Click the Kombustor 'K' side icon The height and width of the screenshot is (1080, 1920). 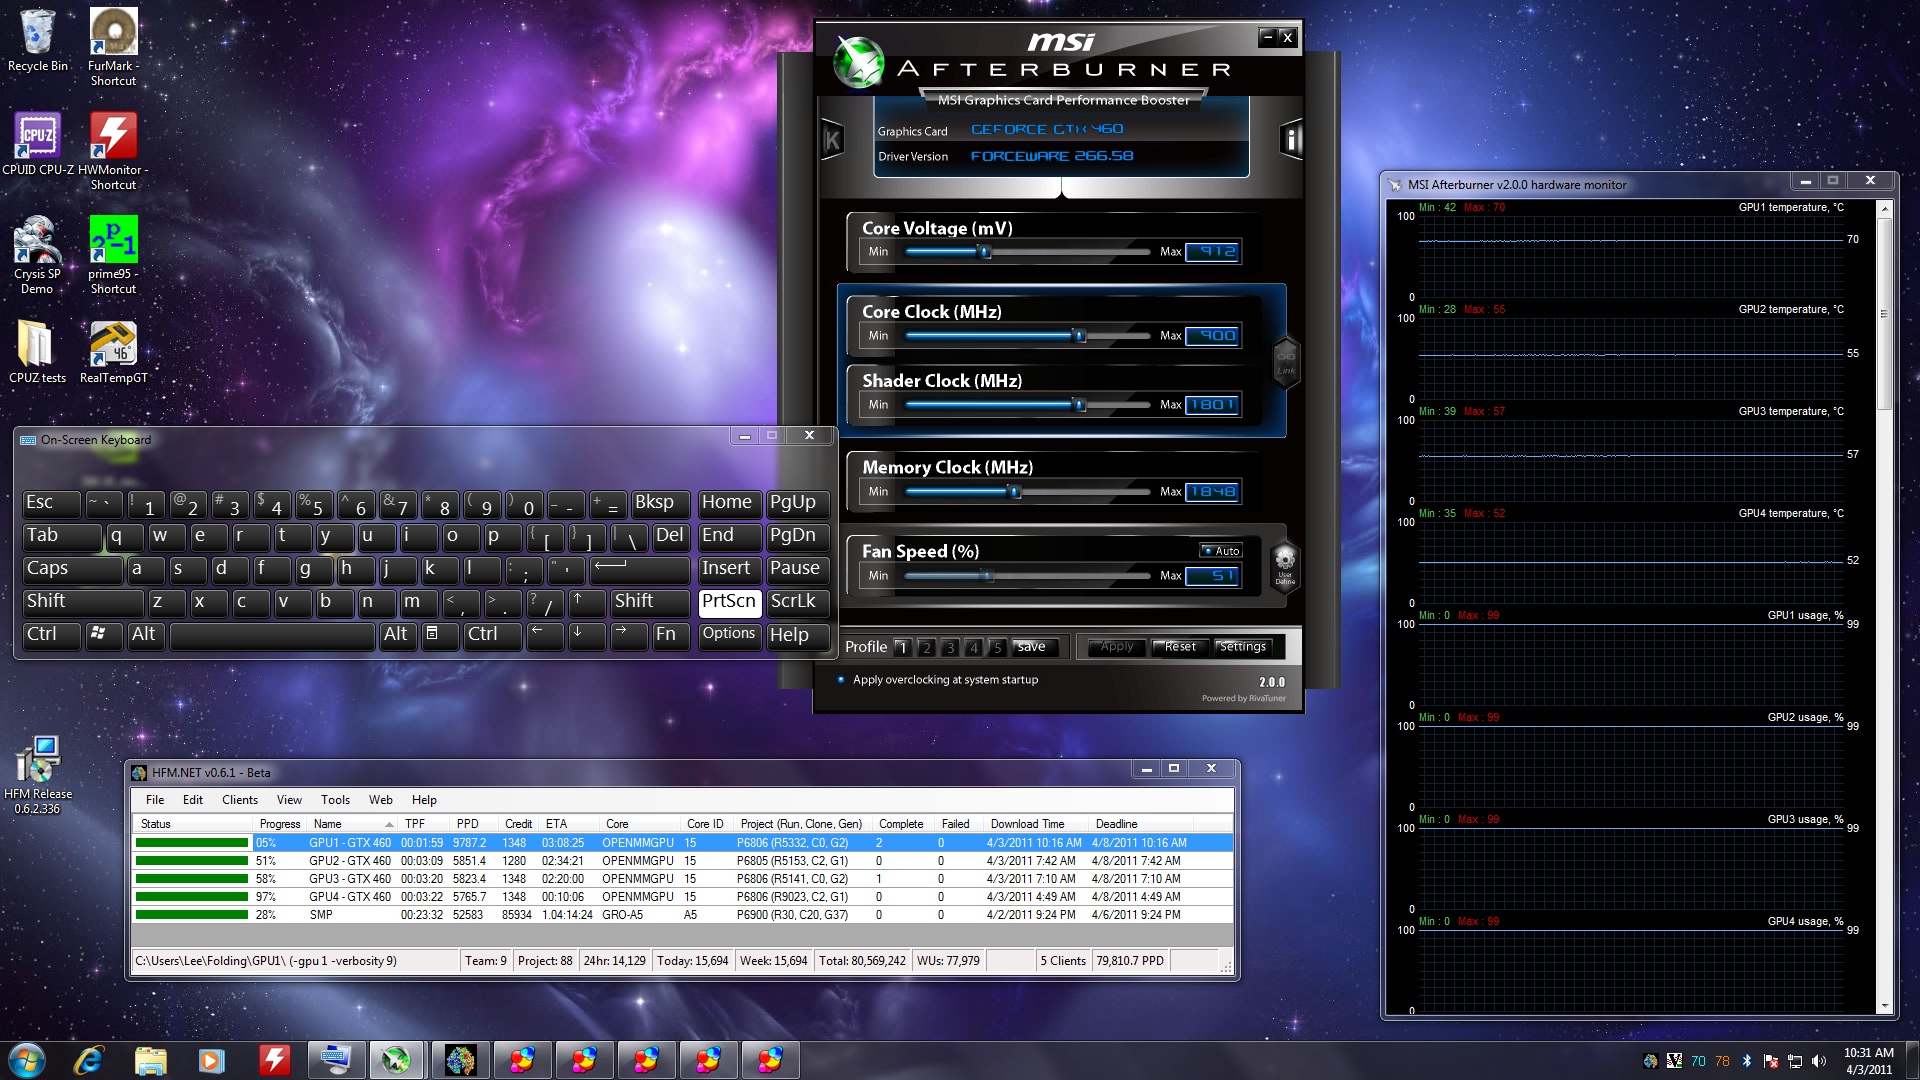832,140
